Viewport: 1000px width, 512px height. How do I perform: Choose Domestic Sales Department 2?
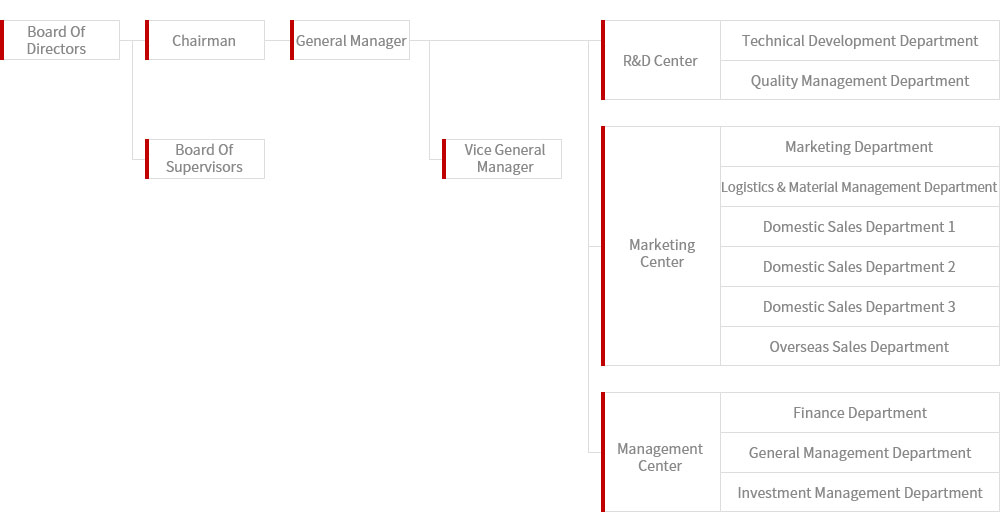tap(859, 267)
